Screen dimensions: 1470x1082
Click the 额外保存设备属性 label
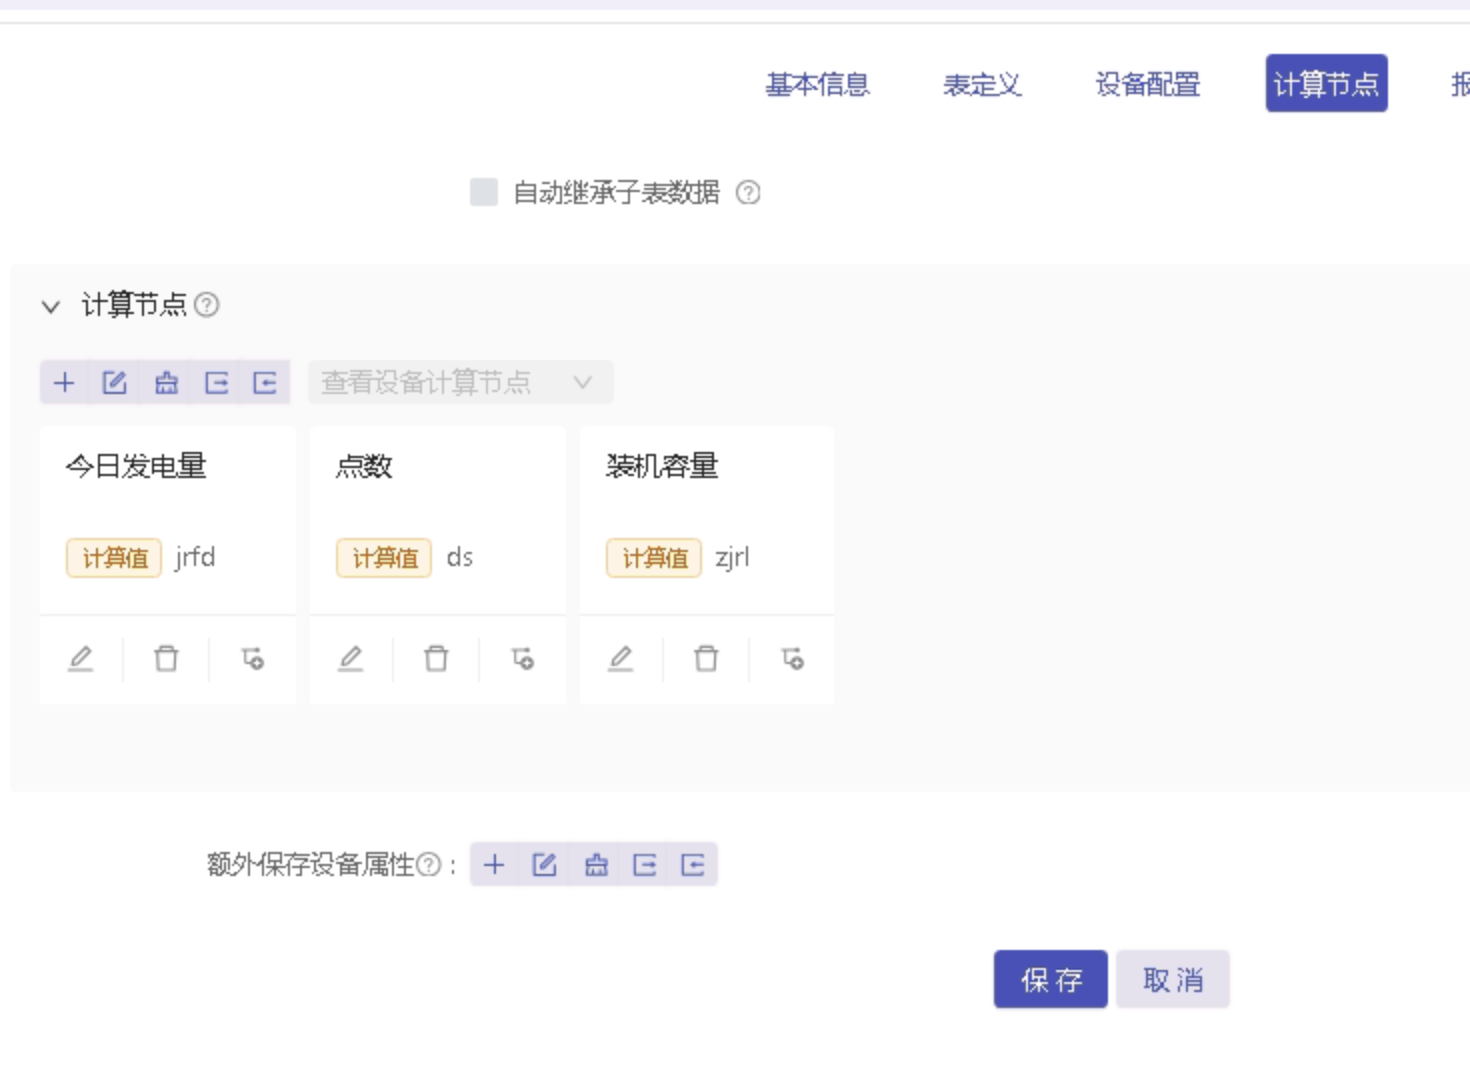click(x=311, y=865)
